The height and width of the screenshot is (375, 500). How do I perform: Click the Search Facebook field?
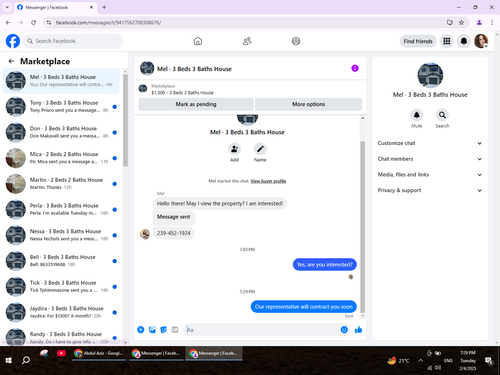73,41
